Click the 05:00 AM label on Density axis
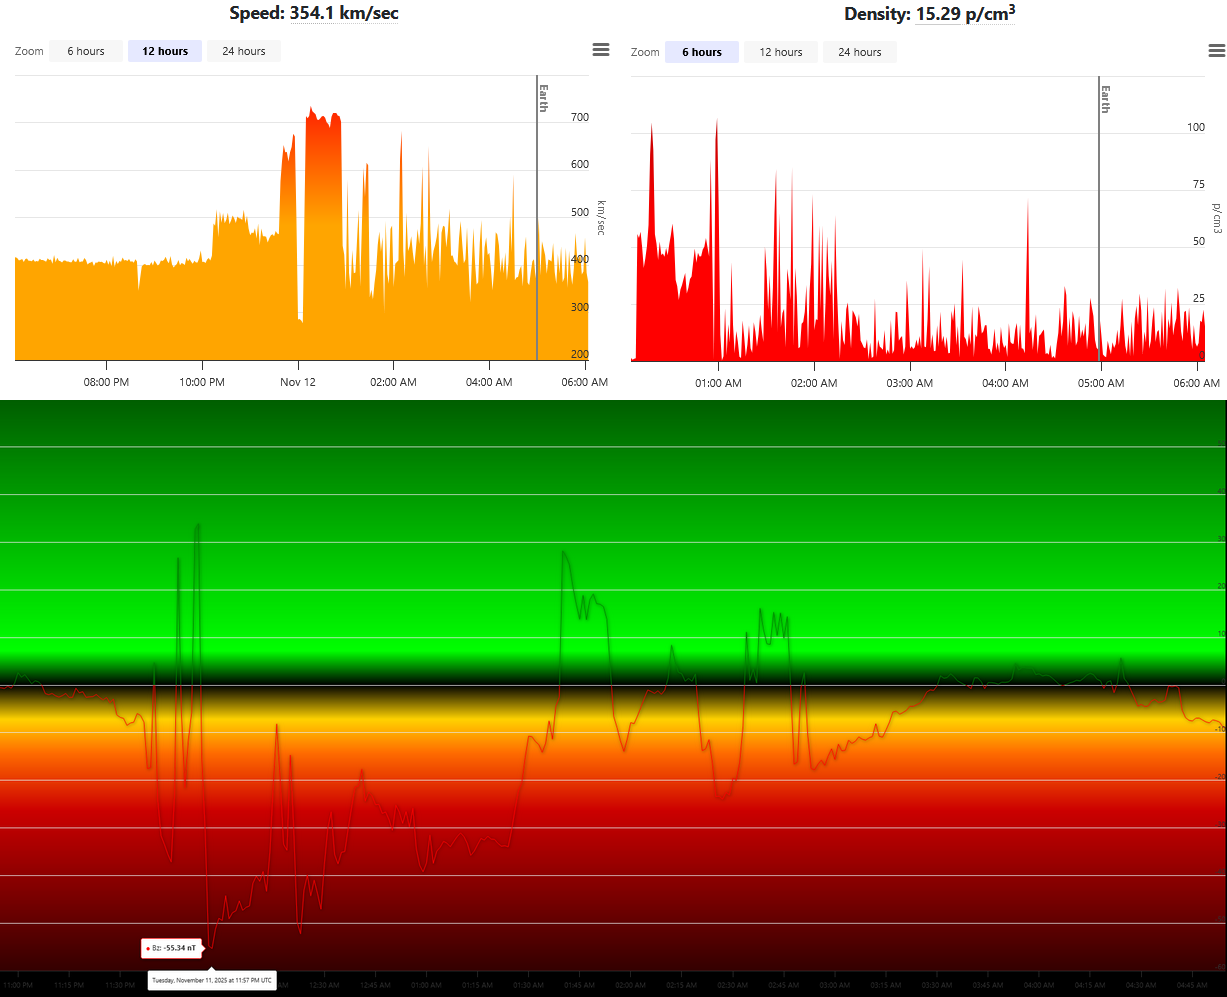1227x997 pixels. pos(1100,383)
